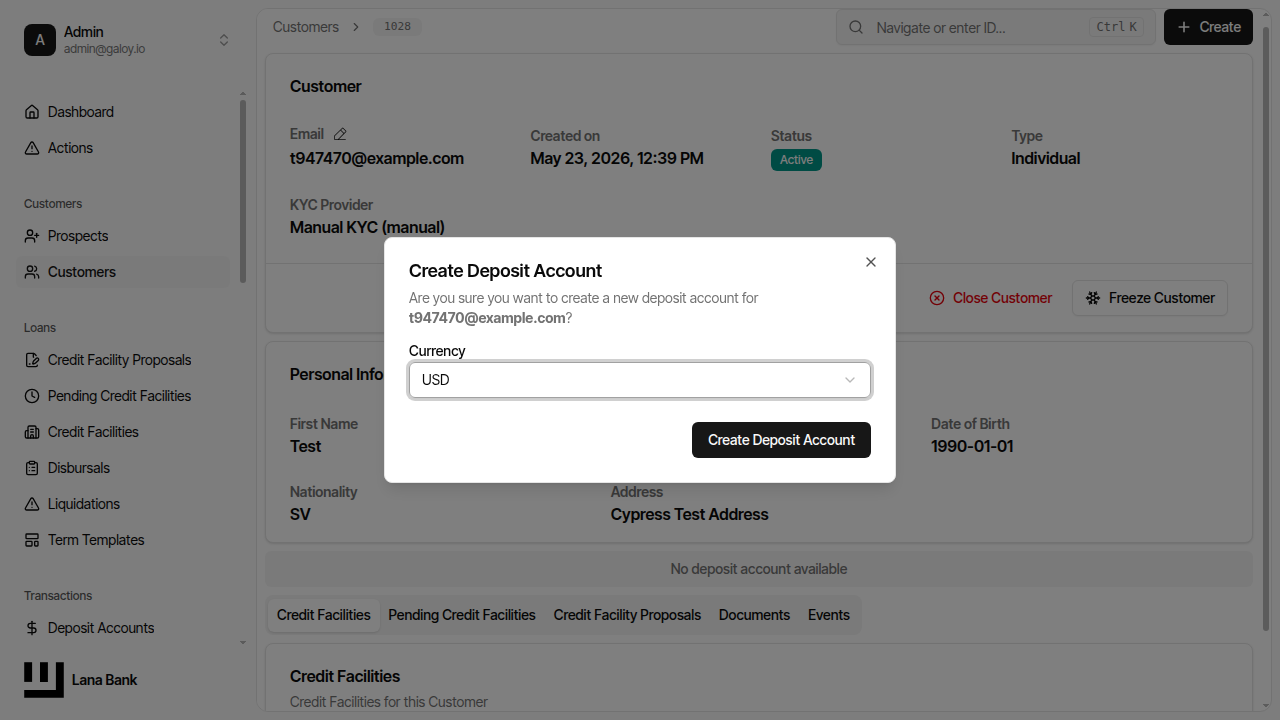Click the Credit Facilities building icon
The width and height of the screenshot is (1280, 720).
point(32,432)
